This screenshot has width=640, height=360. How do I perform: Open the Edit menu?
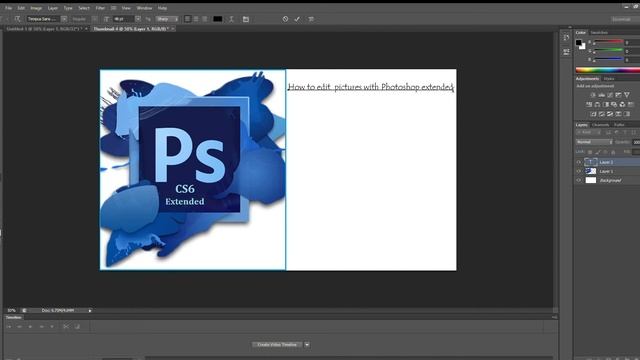21,8
